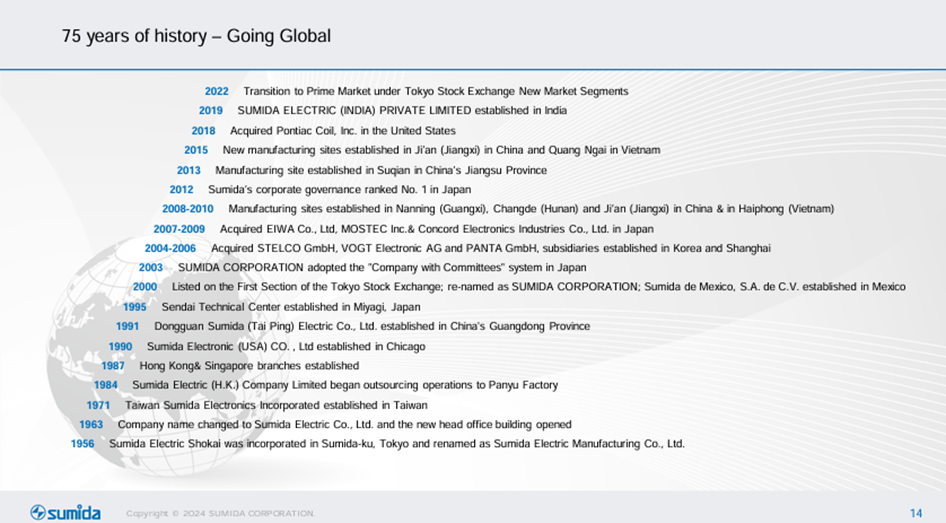The image size is (946, 523).
Task: Select 'Hong Kong& Singapore branches established' line
Action: click(x=249, y=366)
